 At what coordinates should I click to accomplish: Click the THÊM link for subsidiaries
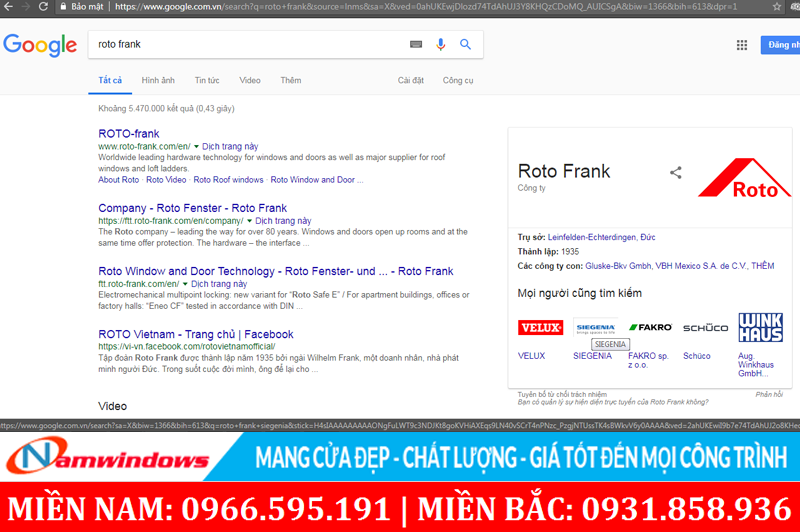(x=763, y=266)
